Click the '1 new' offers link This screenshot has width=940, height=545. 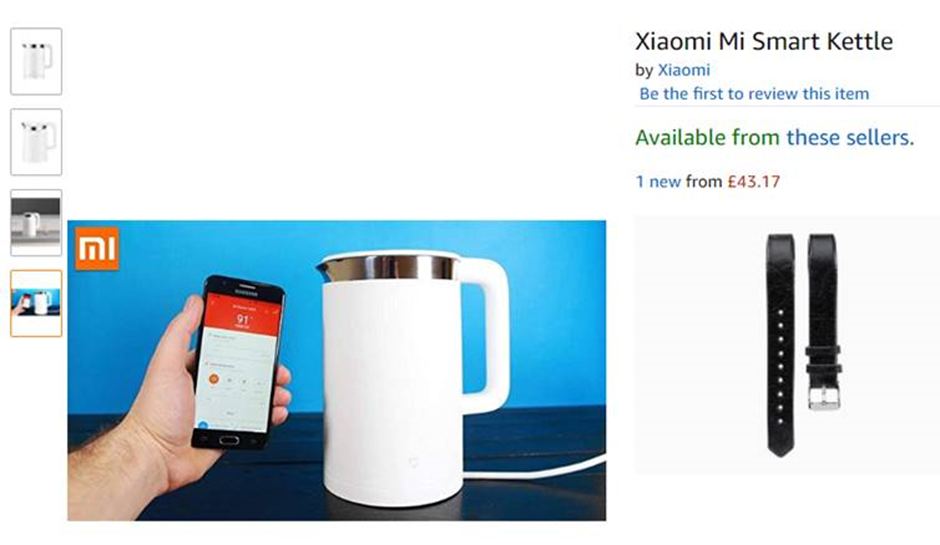[x=658, y=181]
